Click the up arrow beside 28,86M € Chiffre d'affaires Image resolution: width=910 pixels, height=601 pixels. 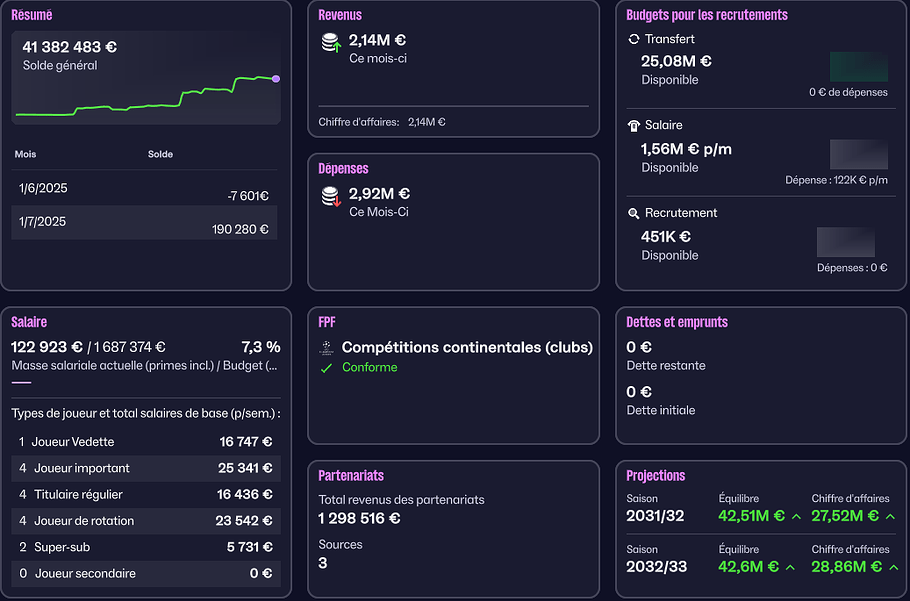click(889, 567)
